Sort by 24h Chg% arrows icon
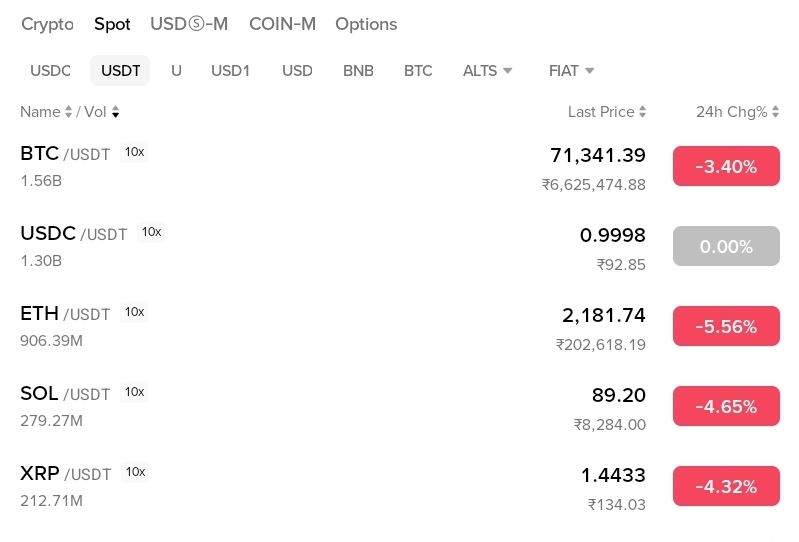The image size is (799, 542). pyautogui.click(x=775, y=112)
